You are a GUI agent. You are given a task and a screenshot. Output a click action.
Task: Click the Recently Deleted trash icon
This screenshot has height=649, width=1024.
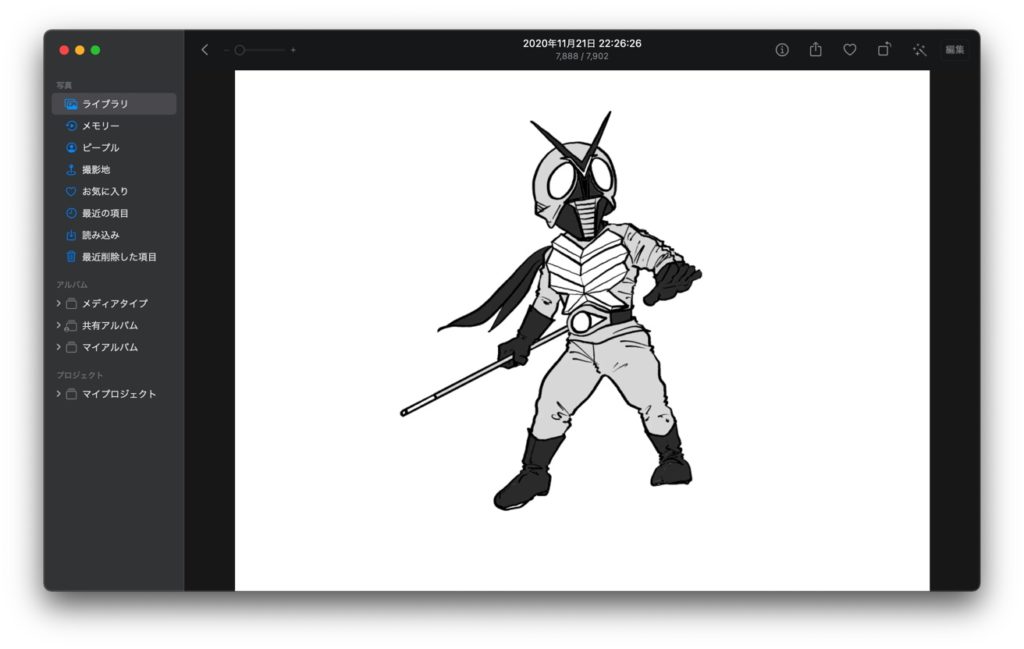(71, 257)
